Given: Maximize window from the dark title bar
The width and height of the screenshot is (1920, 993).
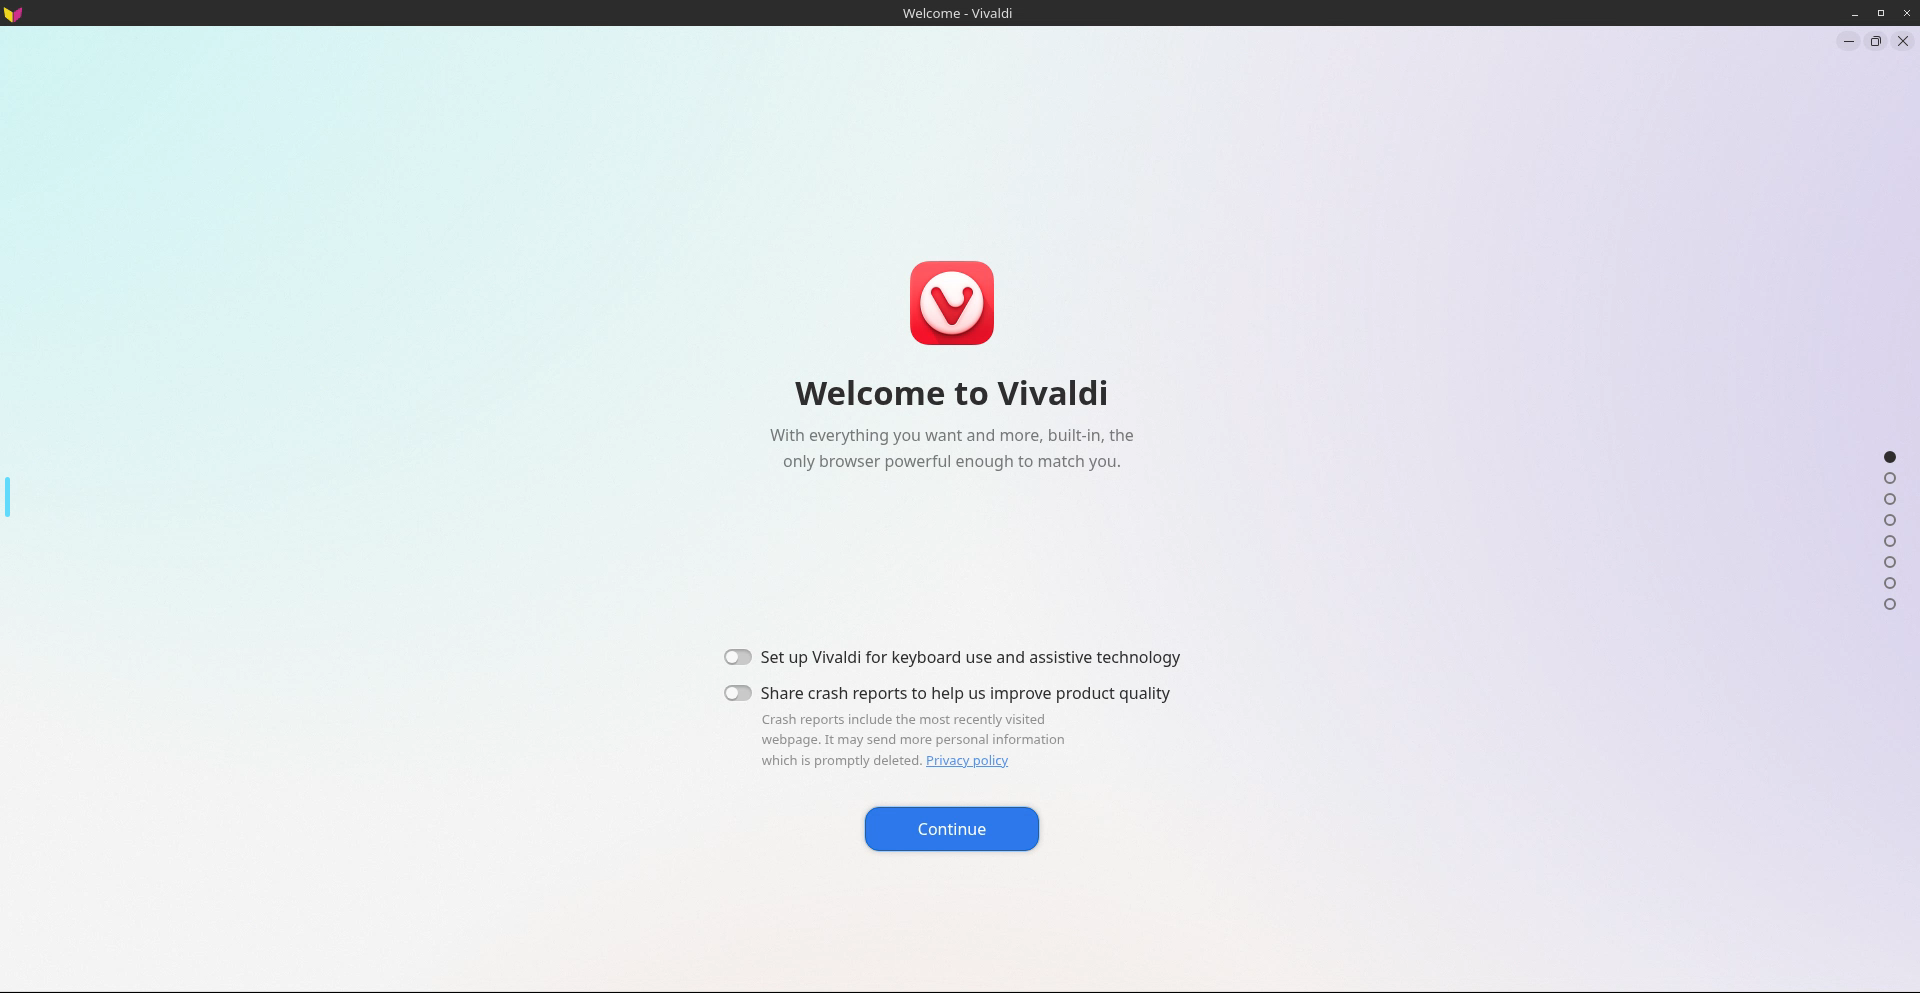Looking at the screenshot, I should coord(1880,13).
